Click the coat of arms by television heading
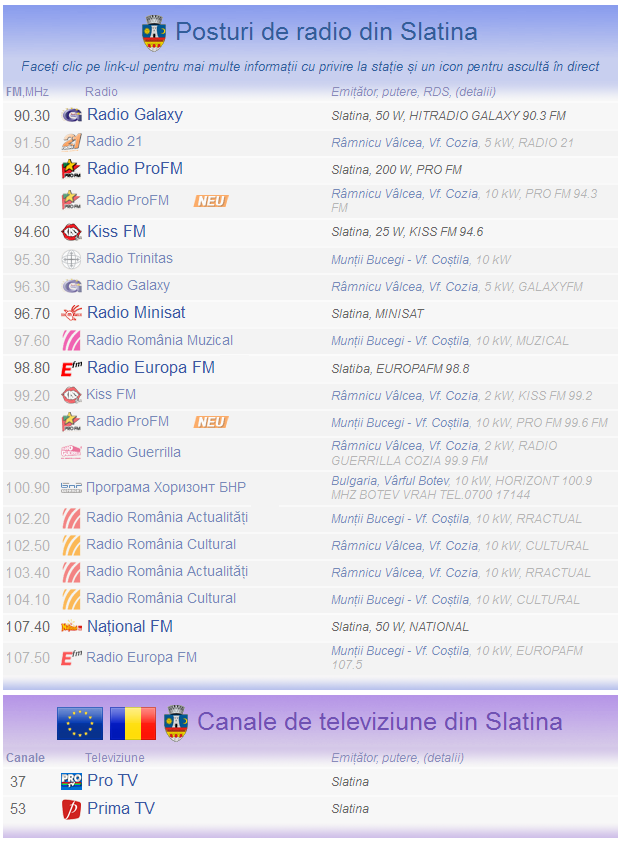This screenshot has width=623, height=843. [x=176, y=723]
